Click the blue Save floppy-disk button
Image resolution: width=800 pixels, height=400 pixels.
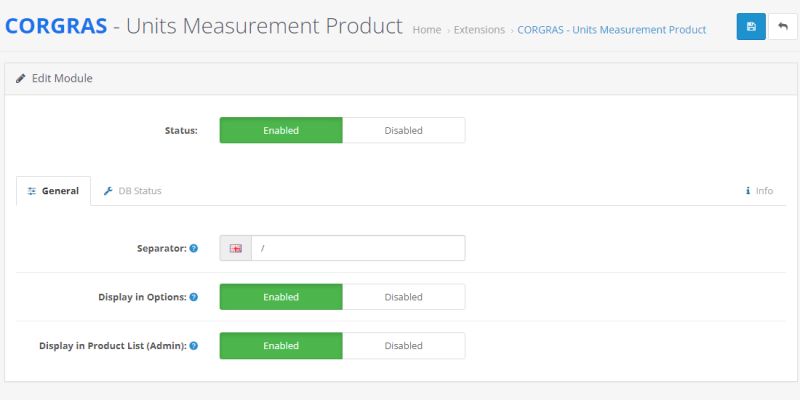click(751, 27)
